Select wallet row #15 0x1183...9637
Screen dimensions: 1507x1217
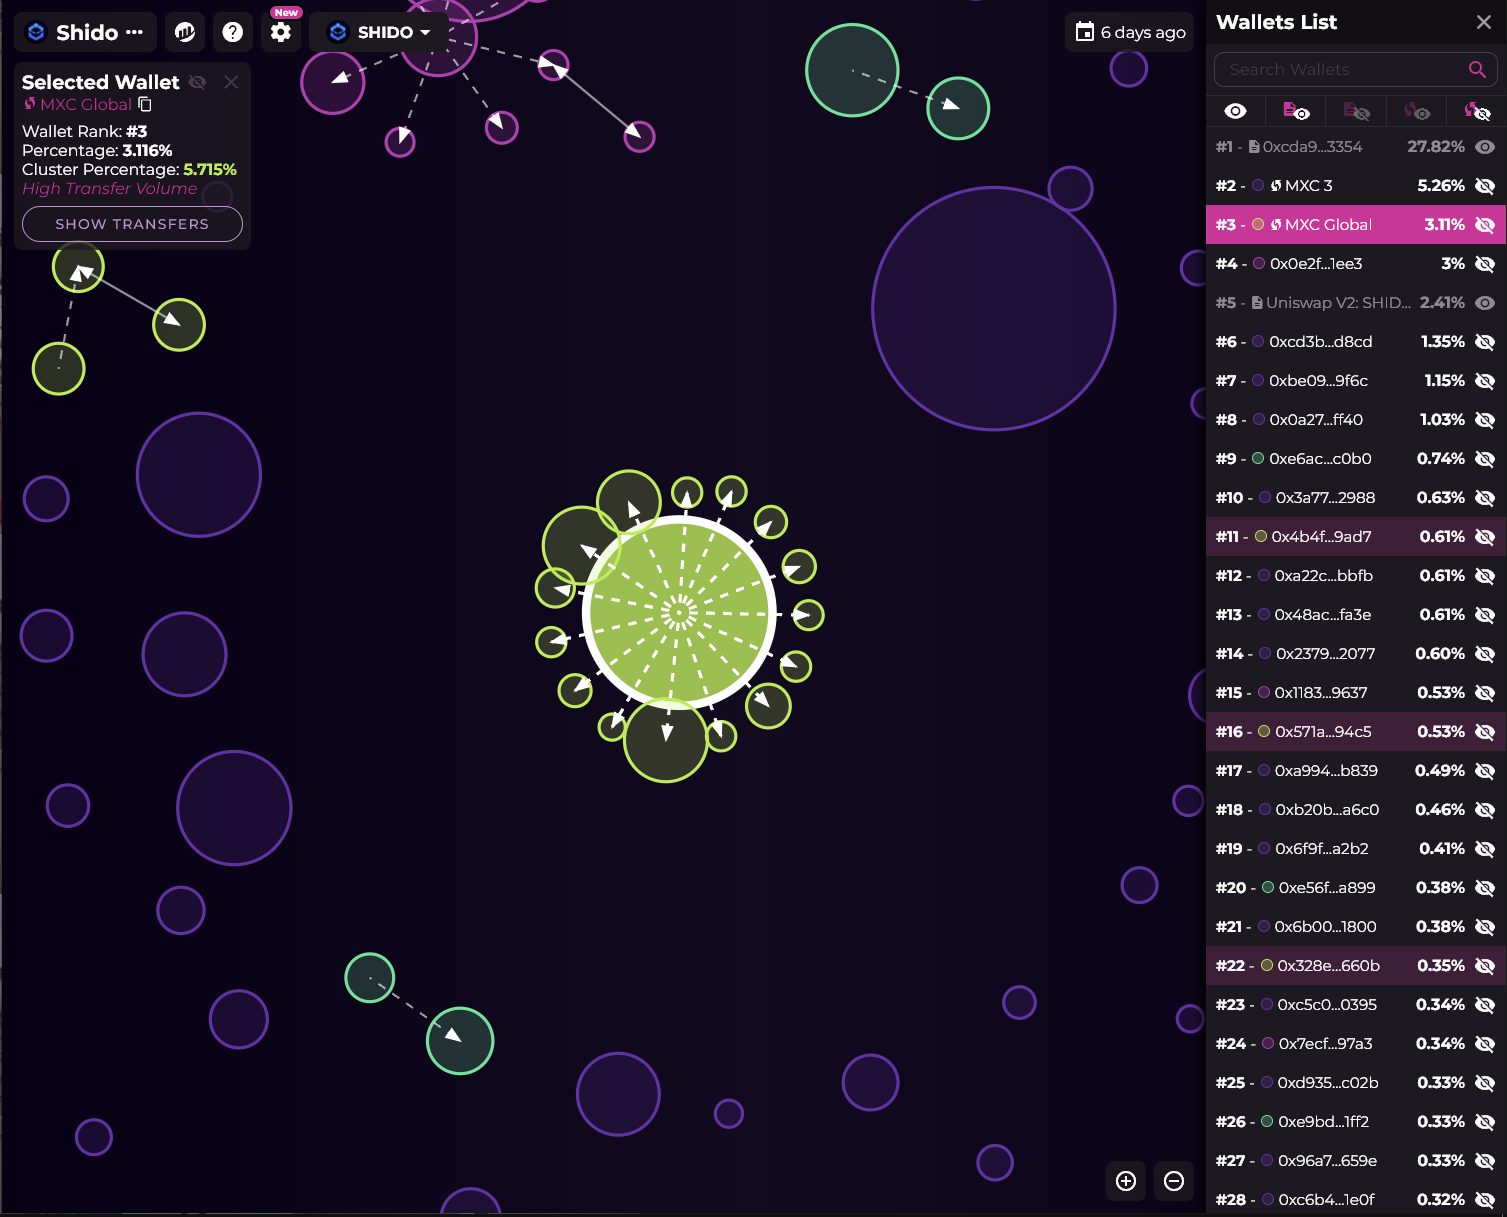(1356, 692)
